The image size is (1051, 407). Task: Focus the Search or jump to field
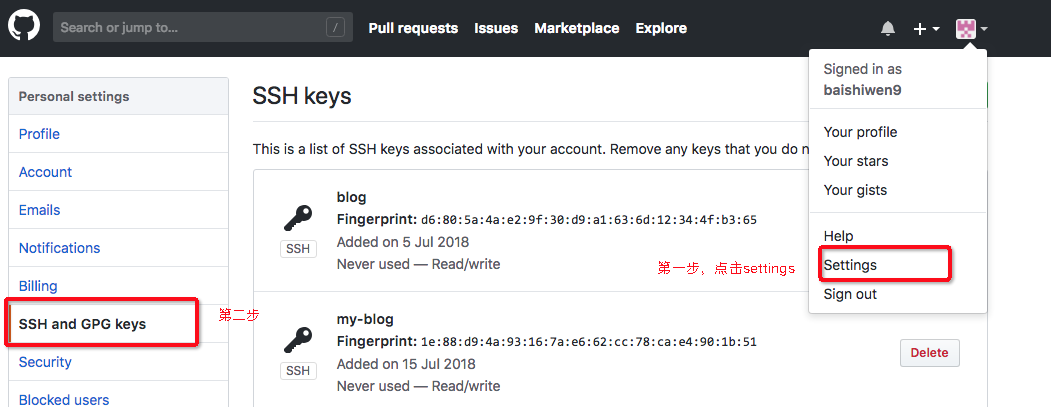coord(203,27)
